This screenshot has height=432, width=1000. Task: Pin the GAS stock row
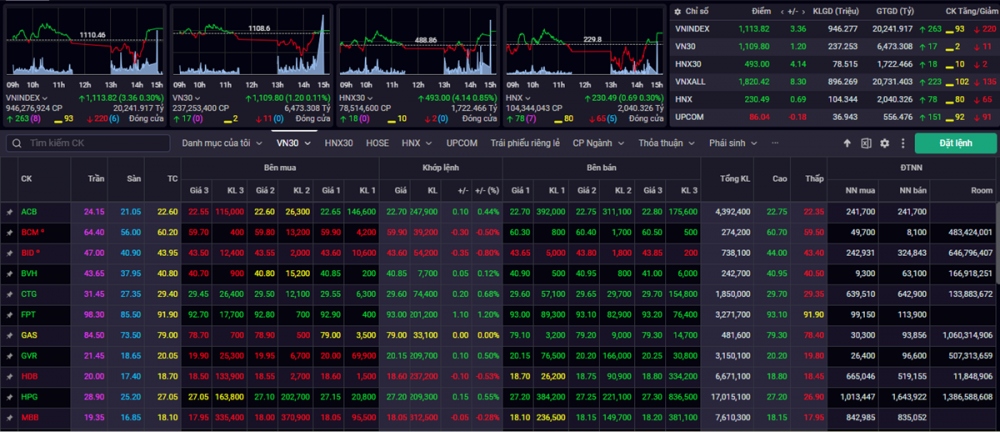(9, 335)
